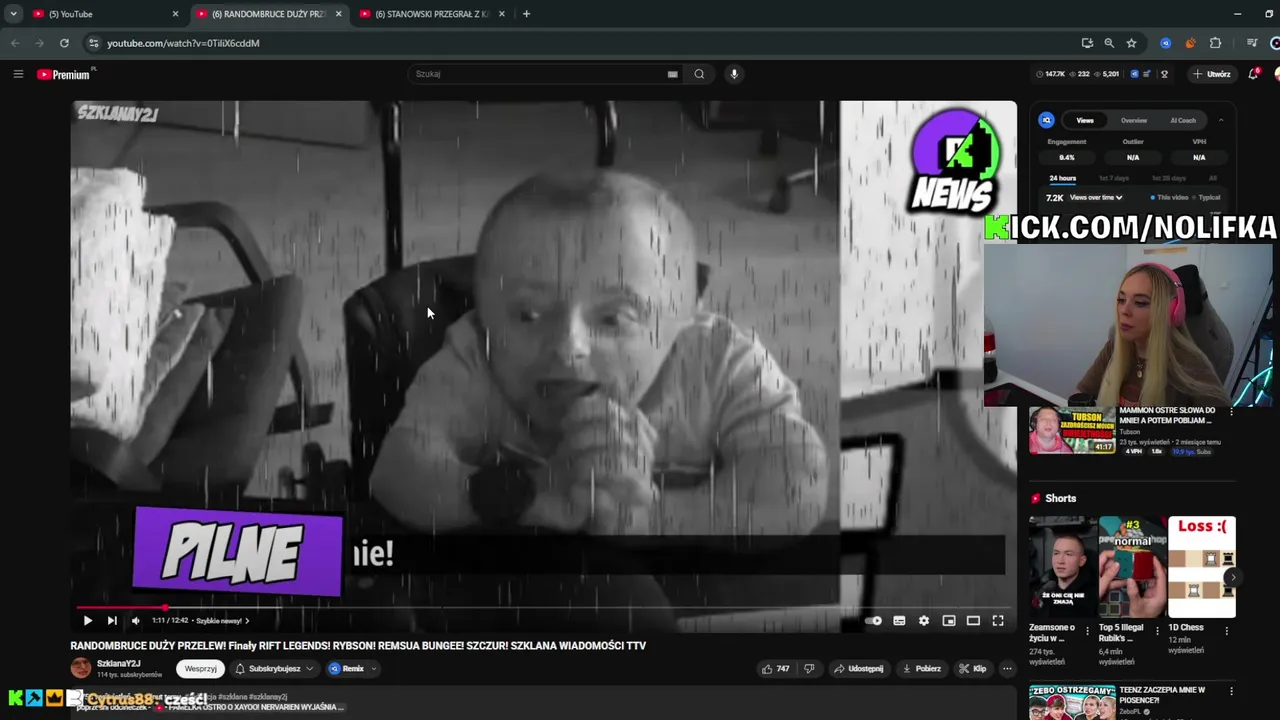Play the video

tap(87, 621)
